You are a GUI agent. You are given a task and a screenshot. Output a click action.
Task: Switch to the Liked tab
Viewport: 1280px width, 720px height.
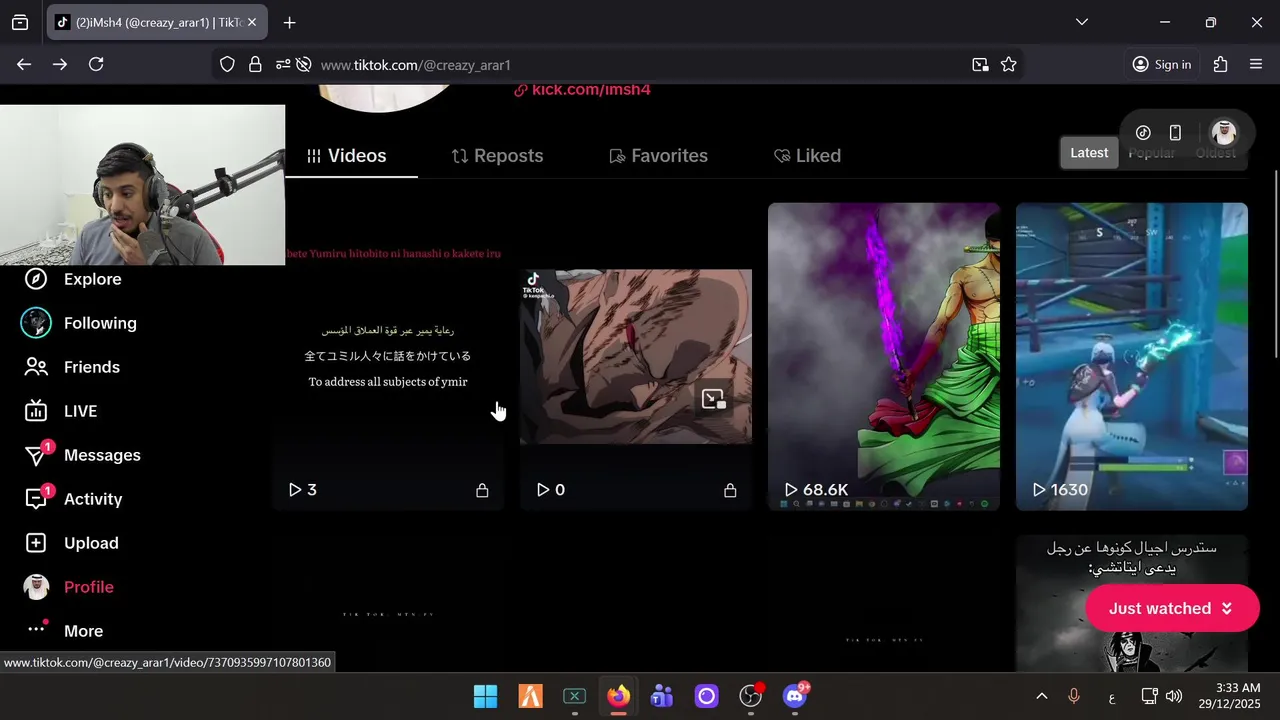(x=807, y=156)
